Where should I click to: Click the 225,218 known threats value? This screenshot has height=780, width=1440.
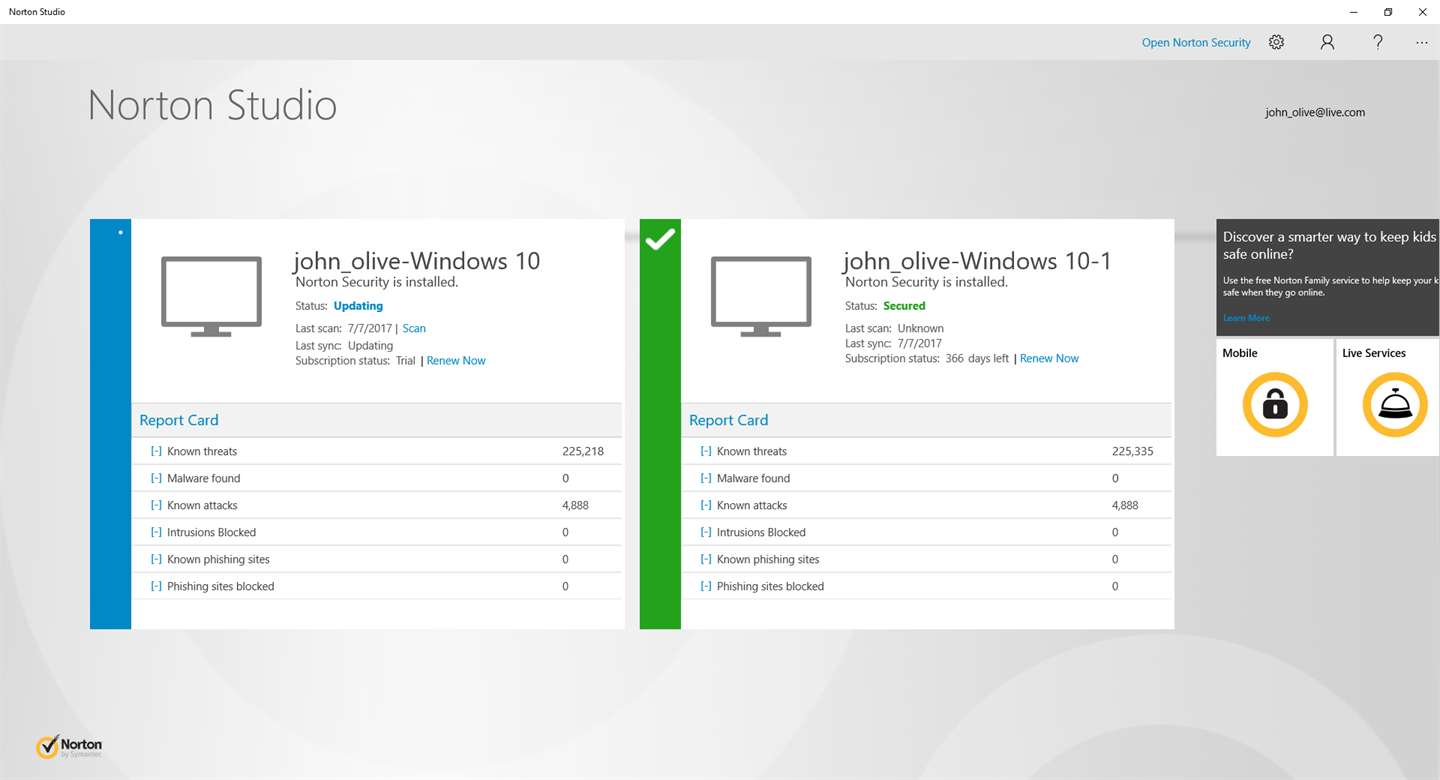(x=583, y=451)
